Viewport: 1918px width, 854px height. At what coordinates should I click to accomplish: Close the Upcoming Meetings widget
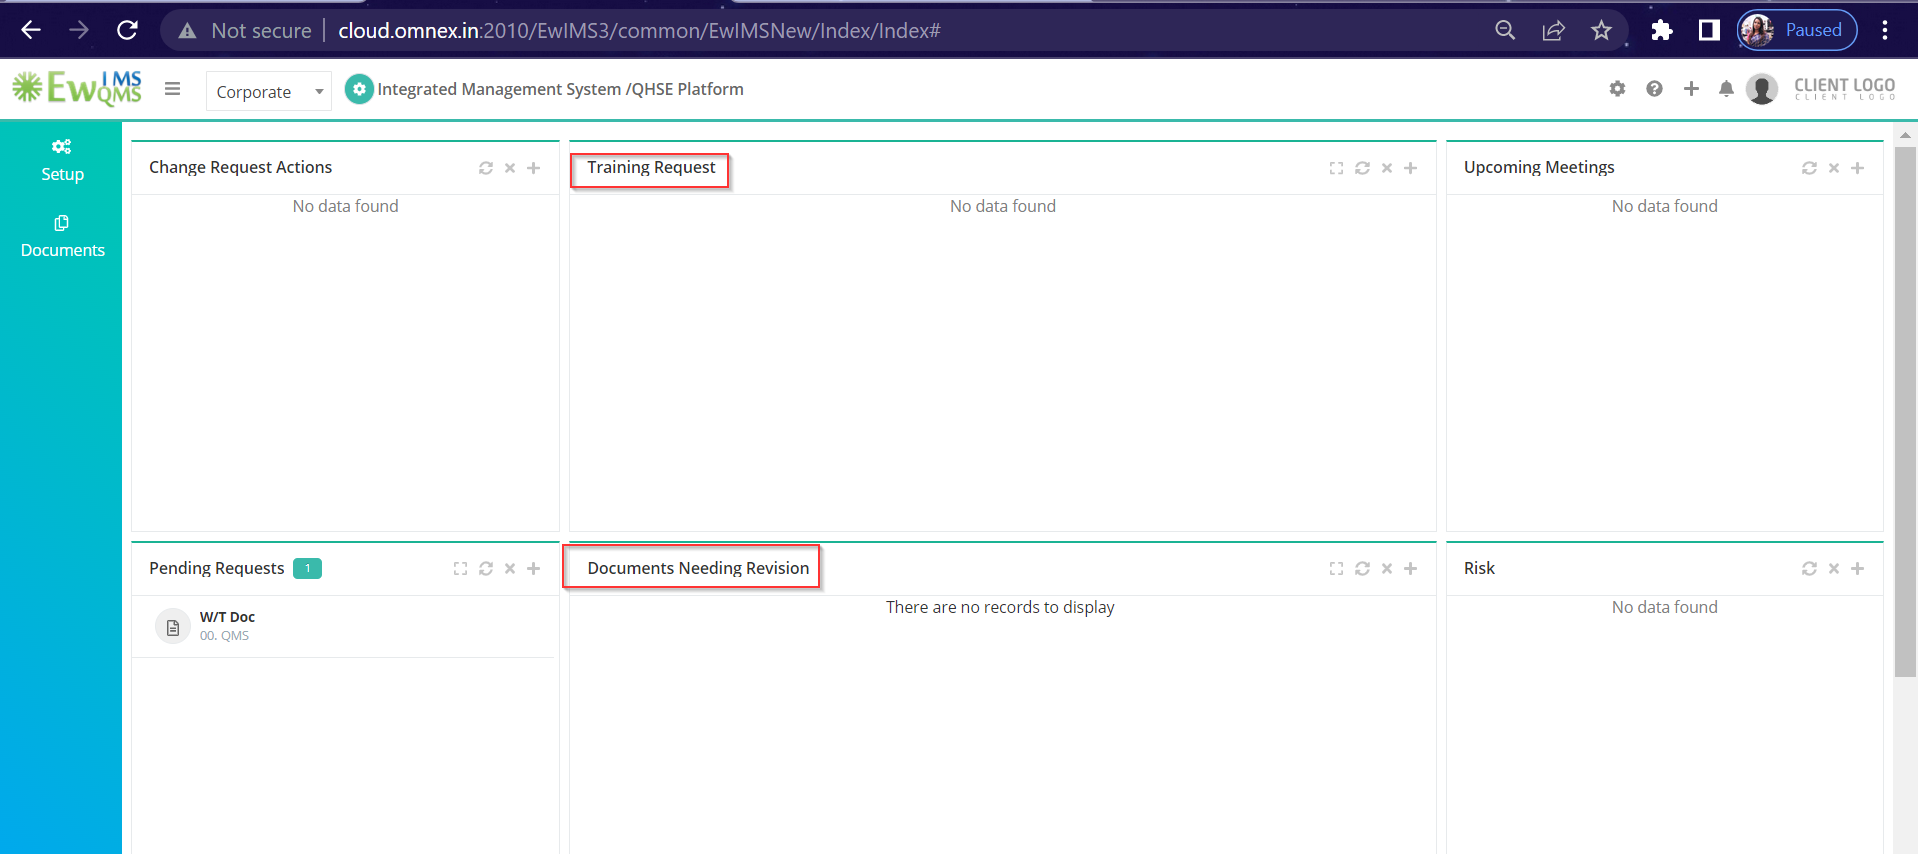(1834, 168)
